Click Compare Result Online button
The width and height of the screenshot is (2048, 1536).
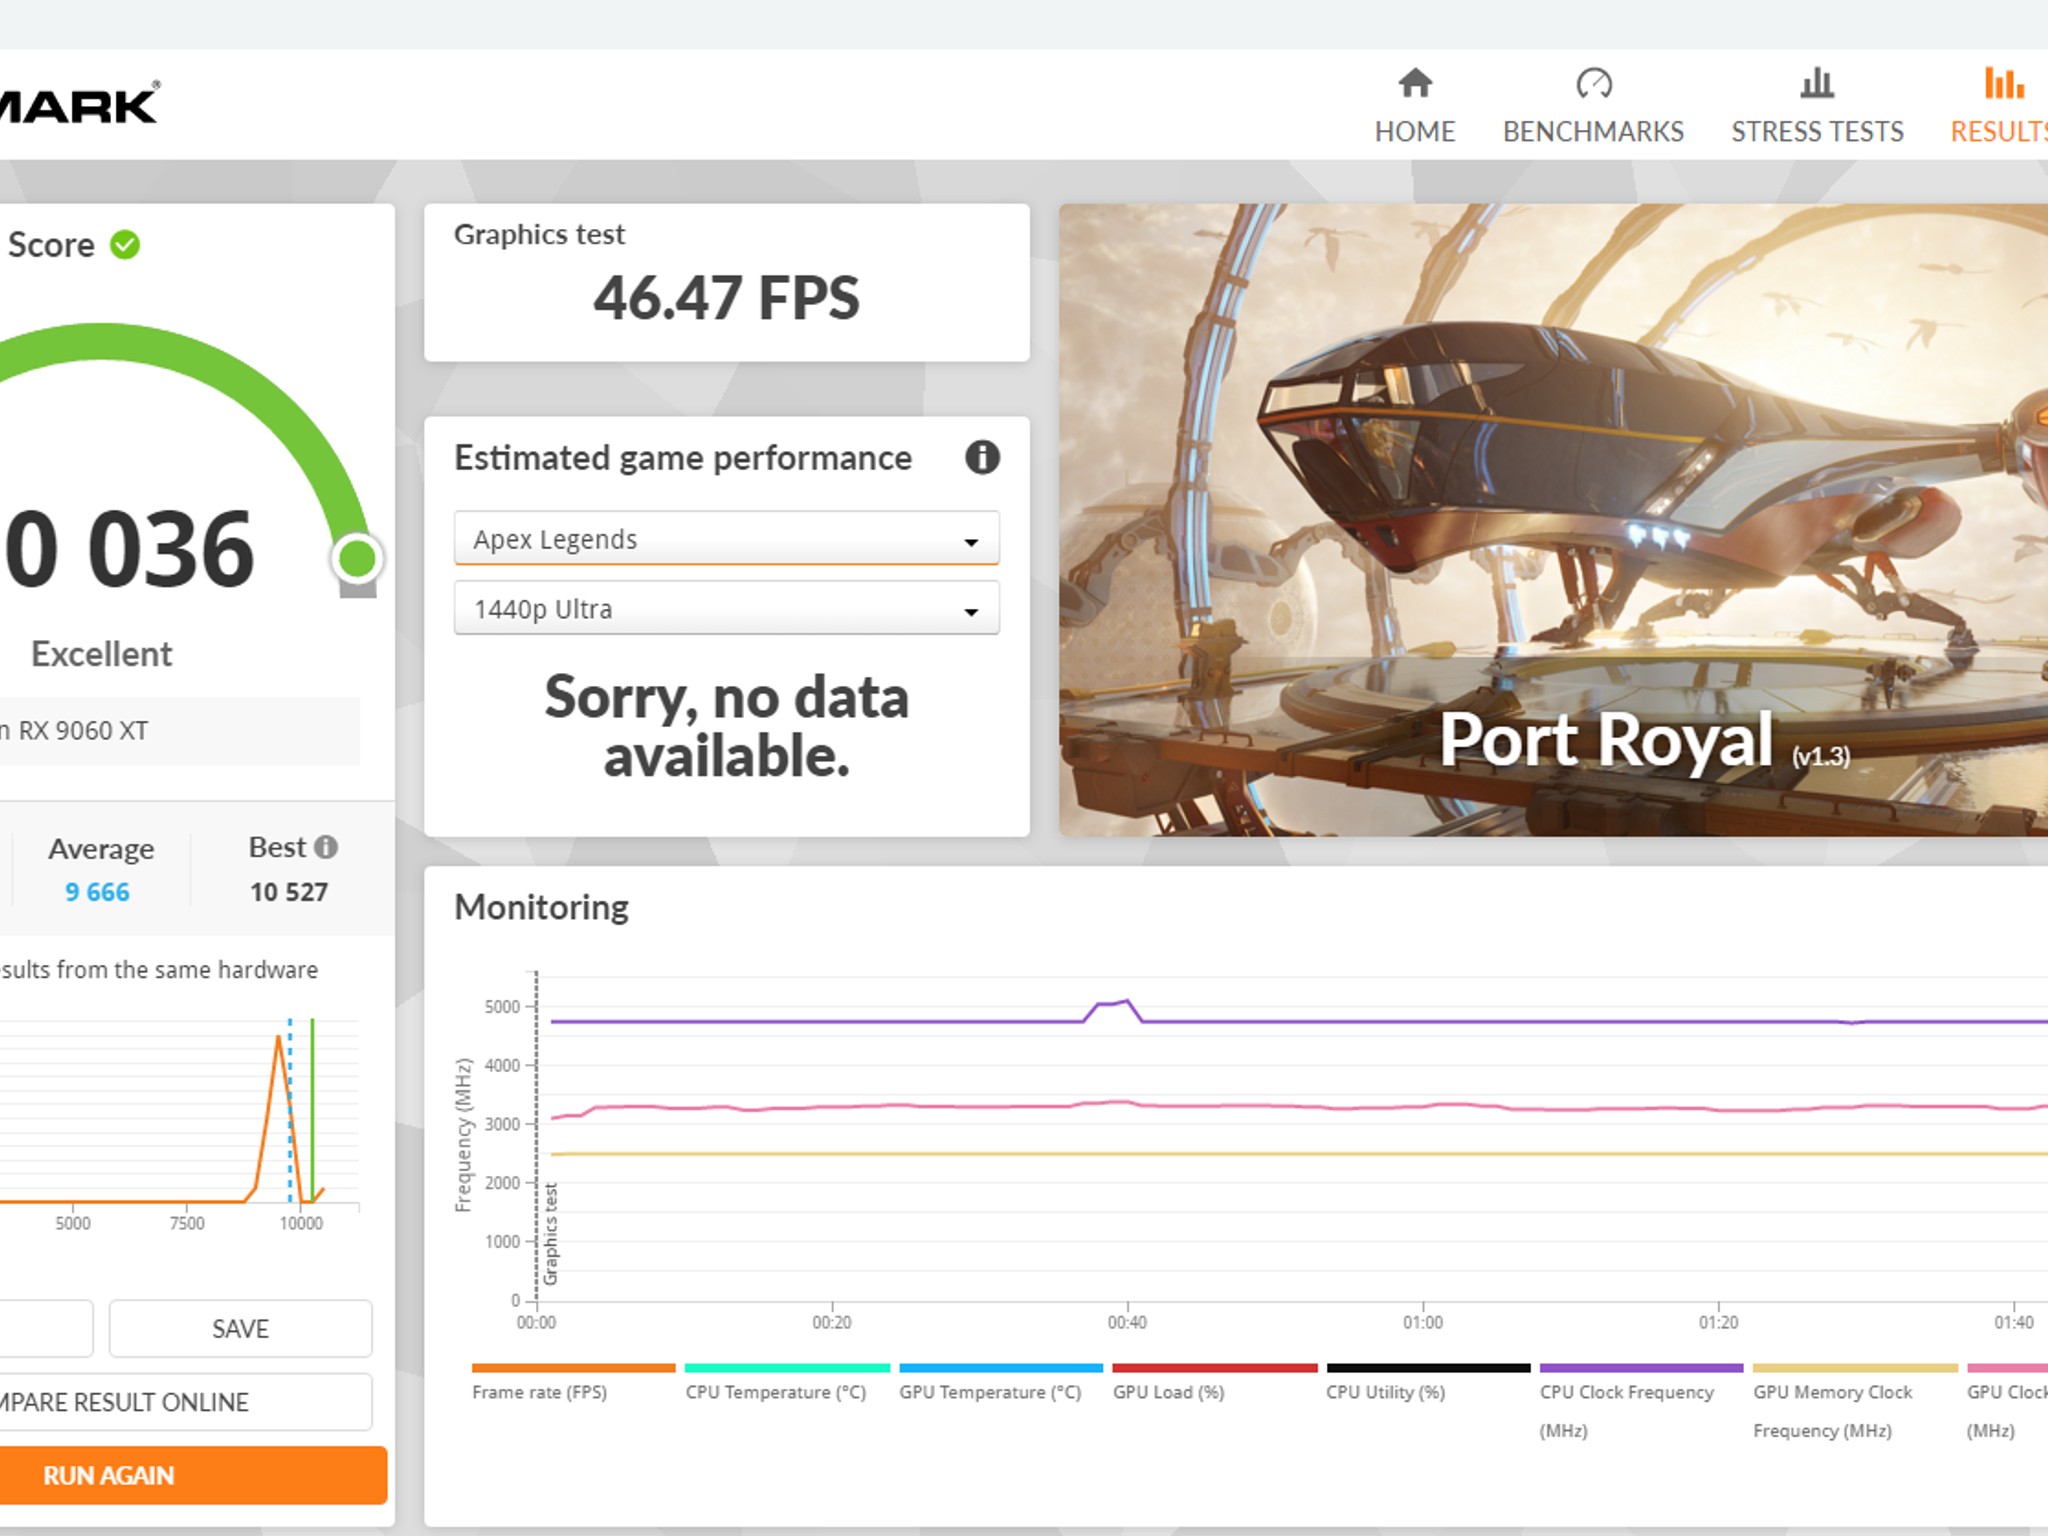pyautogui.click(x=186, y=1402)
